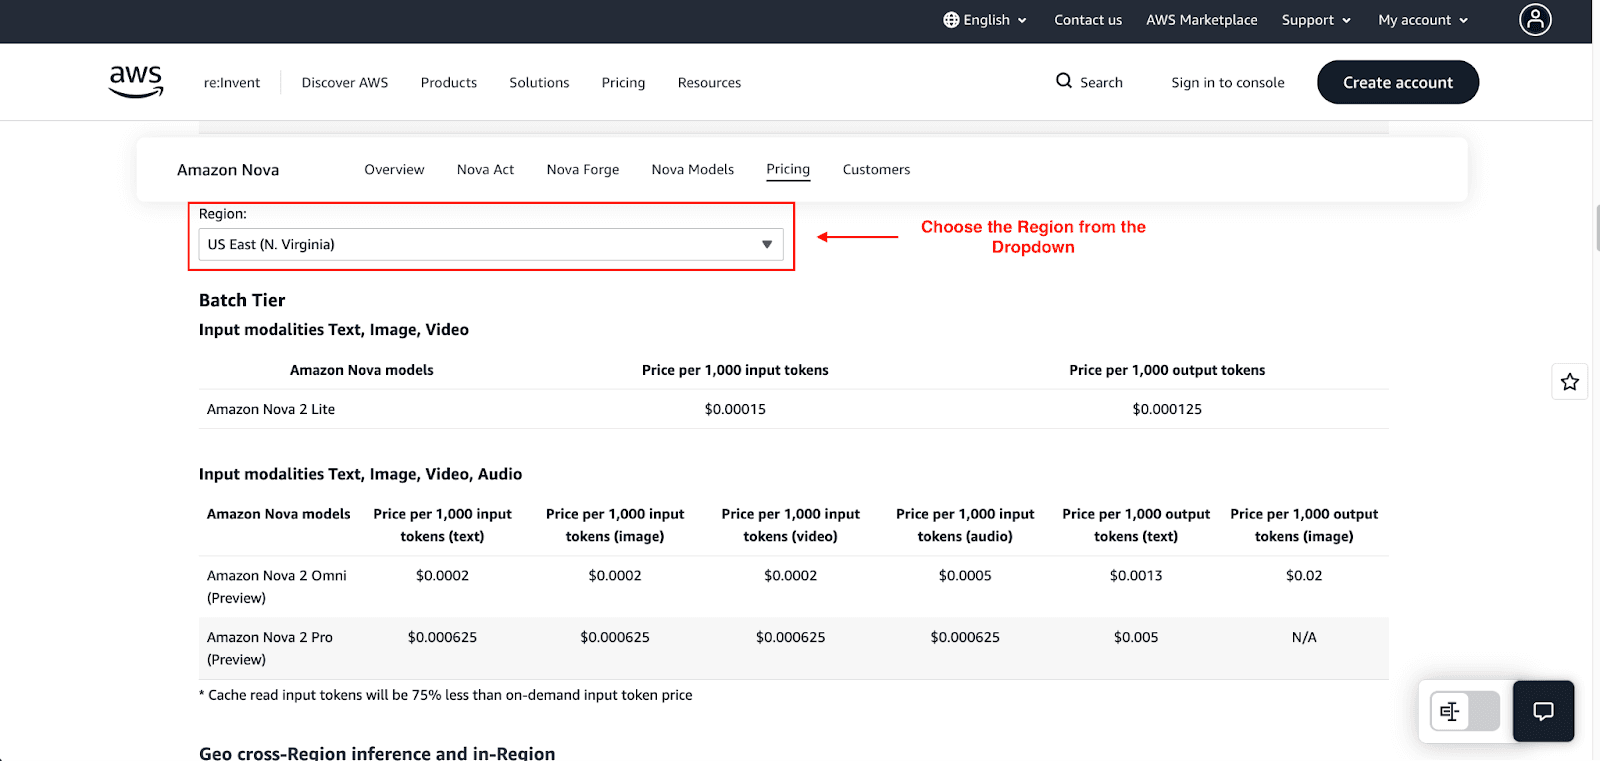1600x761 pixels.
Task: Open the re:Invent menu item
Action: (232, 83)
